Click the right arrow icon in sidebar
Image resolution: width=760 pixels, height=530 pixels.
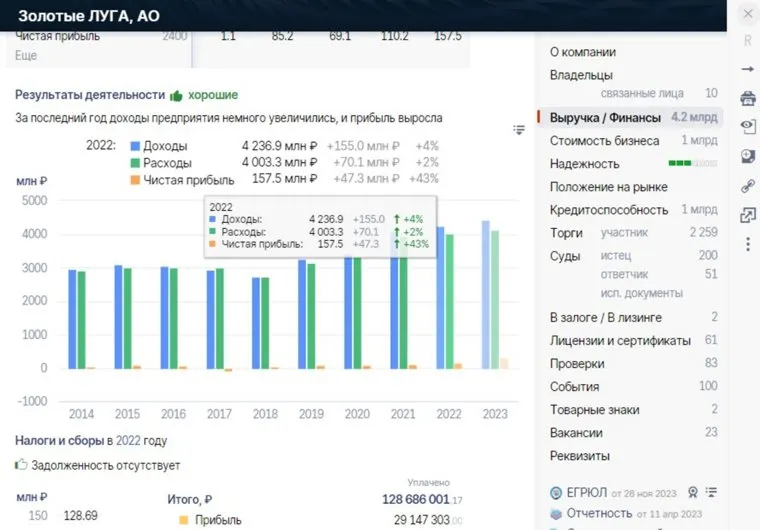pos(747,69)
